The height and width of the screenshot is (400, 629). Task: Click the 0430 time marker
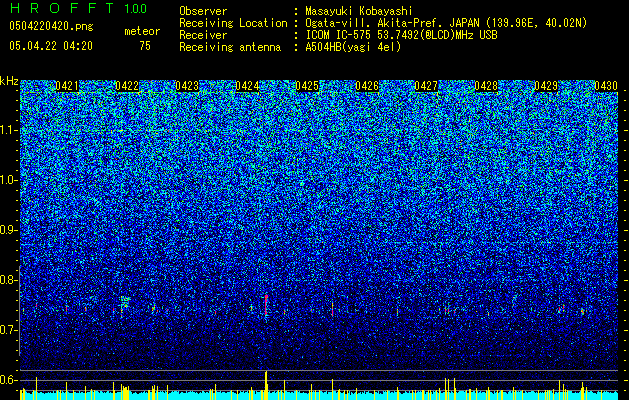coord(606,86)
